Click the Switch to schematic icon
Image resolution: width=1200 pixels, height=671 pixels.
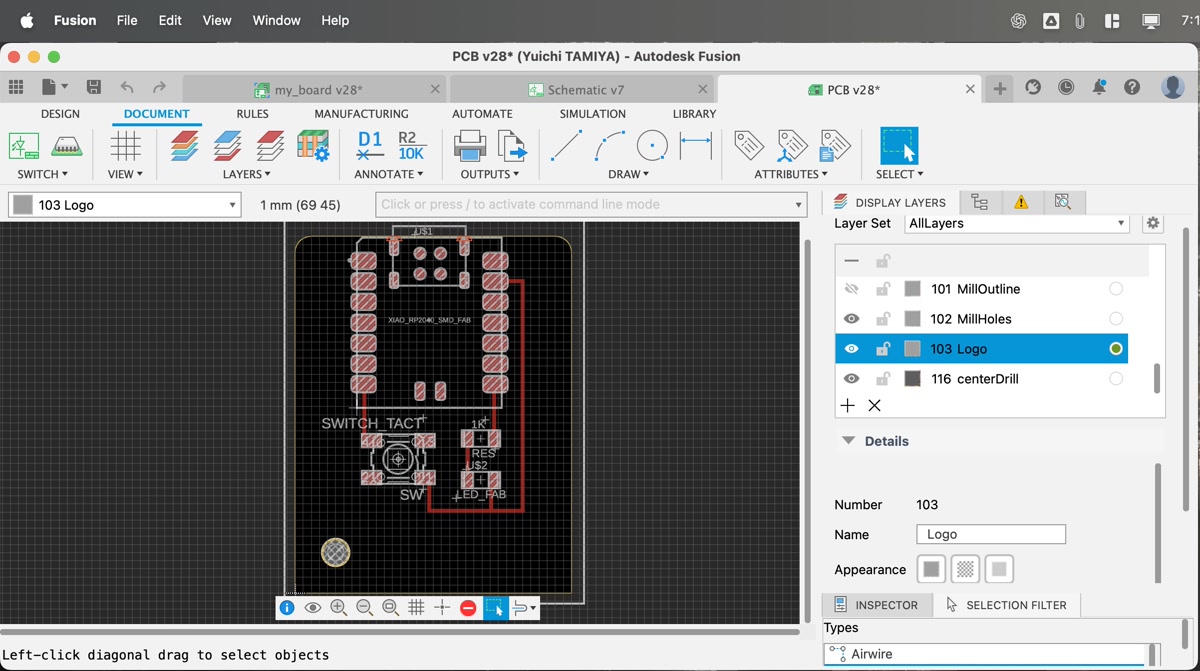[24, 146]
